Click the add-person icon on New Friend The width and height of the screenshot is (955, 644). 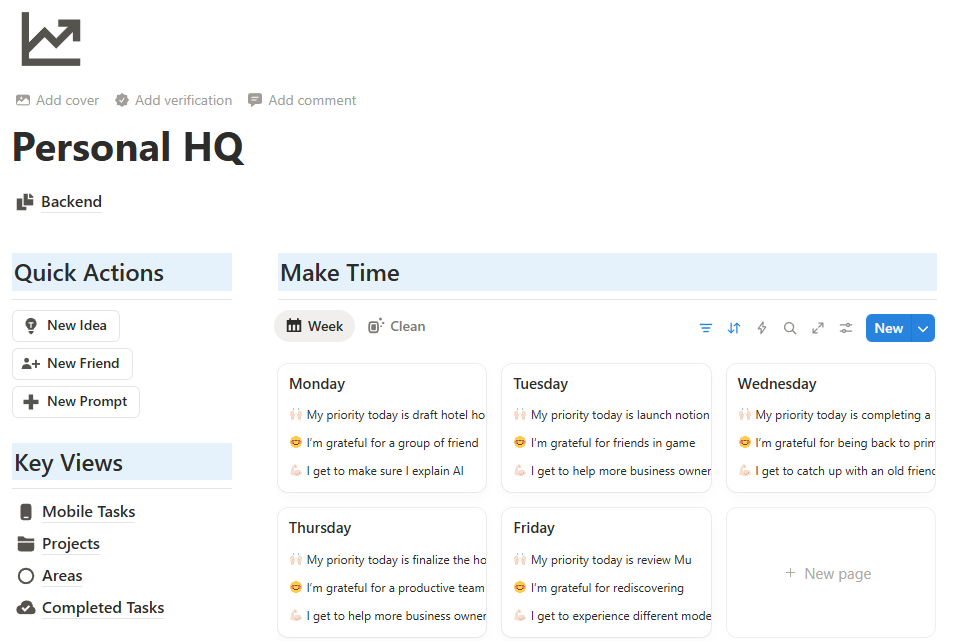pos(31,363)
